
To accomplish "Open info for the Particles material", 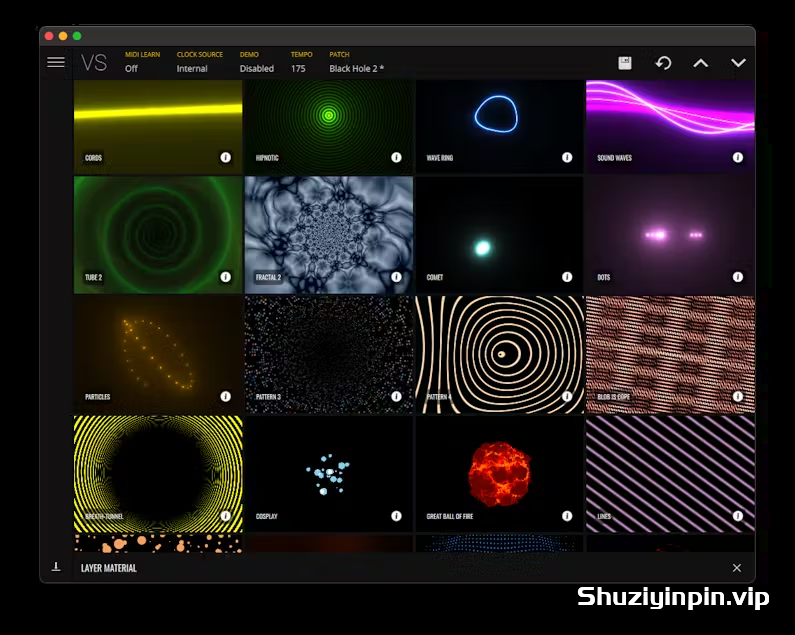I will pos(226,396).
